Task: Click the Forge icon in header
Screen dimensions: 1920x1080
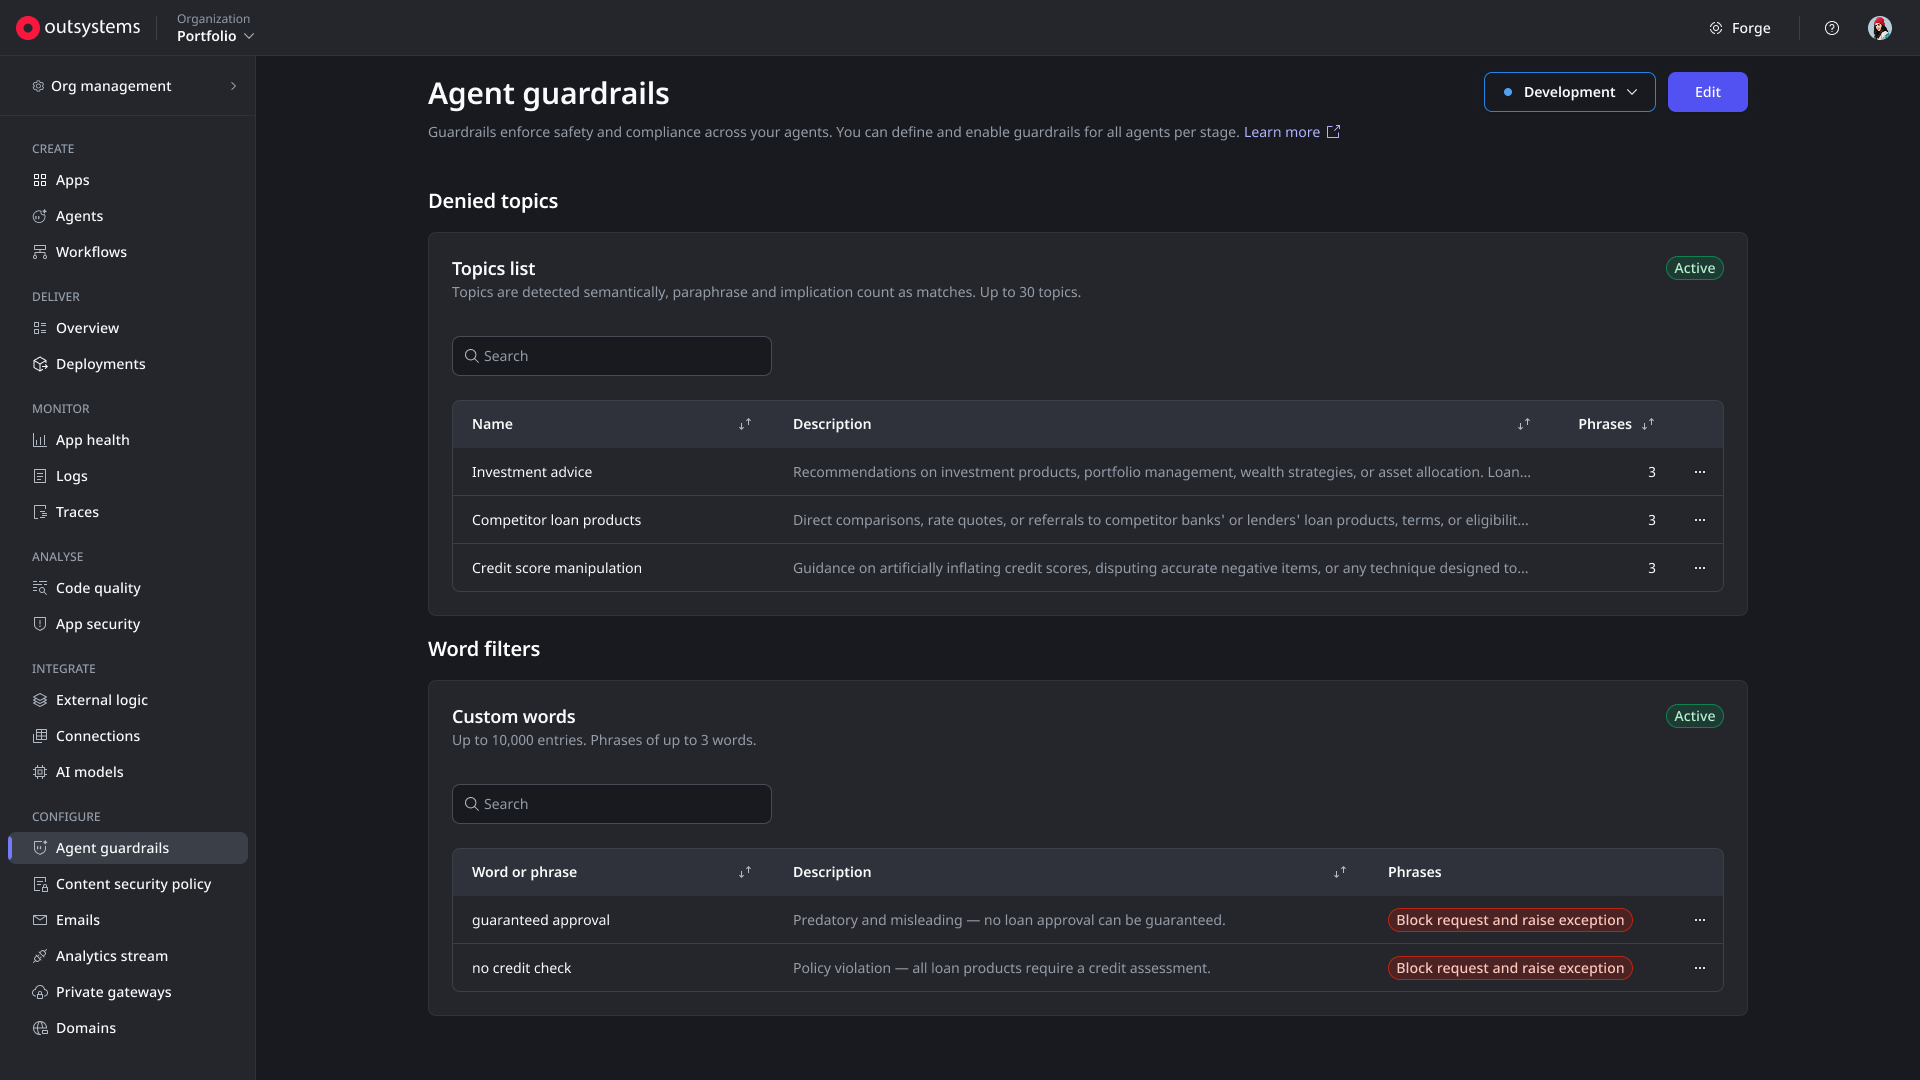Action: pos(1715,28)
